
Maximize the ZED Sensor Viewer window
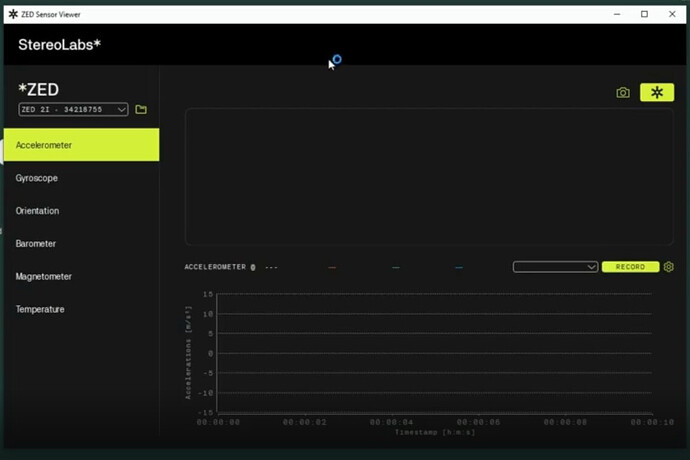[644, 14]
